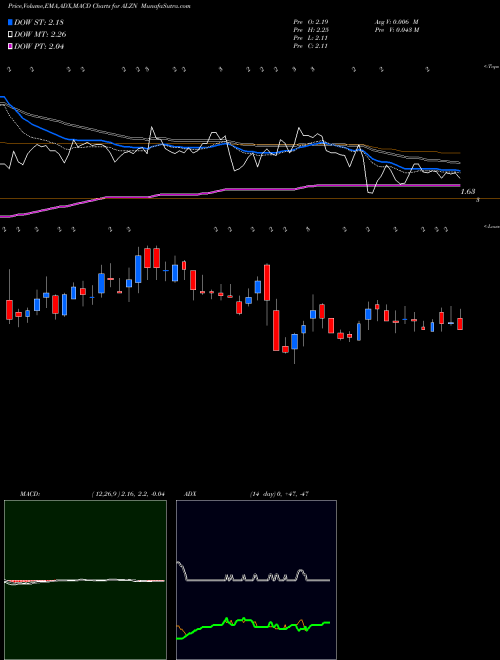The image size is (500, 660).
Task: Open the dark blue ADX indicator chart panel
Action: (x=256, y=580)
